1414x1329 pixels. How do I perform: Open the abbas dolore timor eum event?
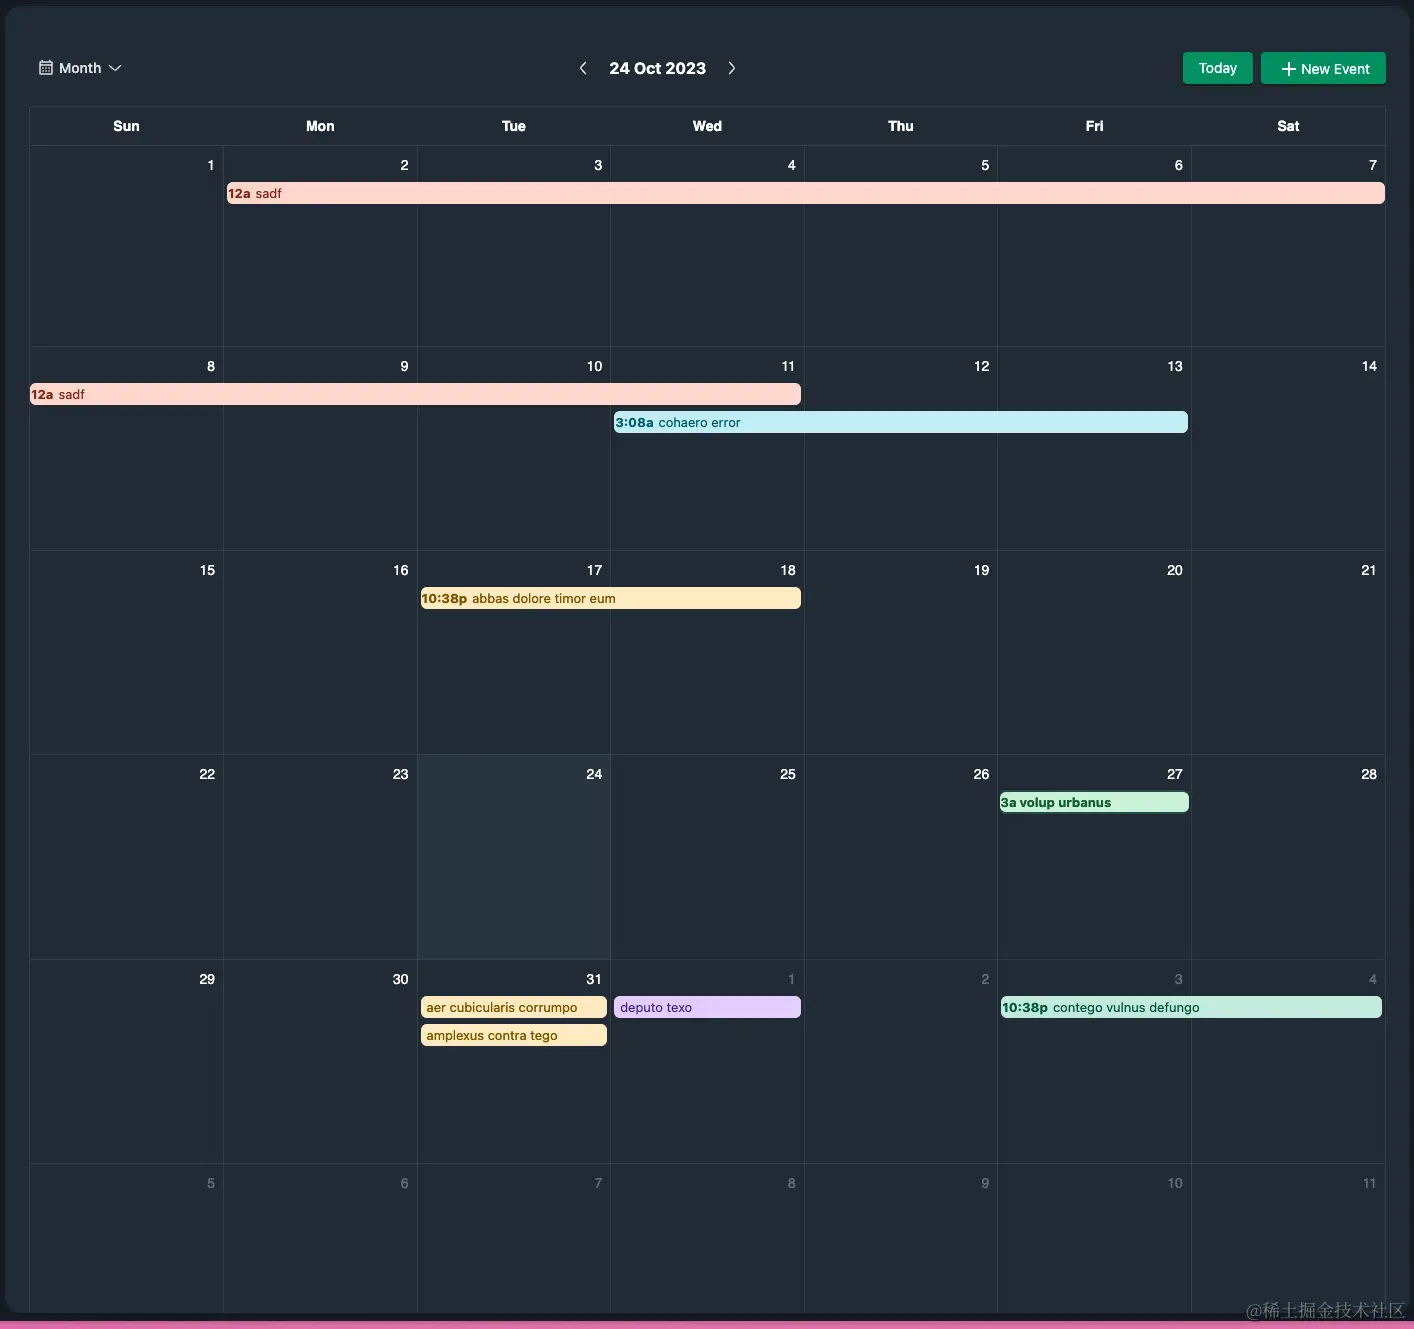tap(610, 598)
